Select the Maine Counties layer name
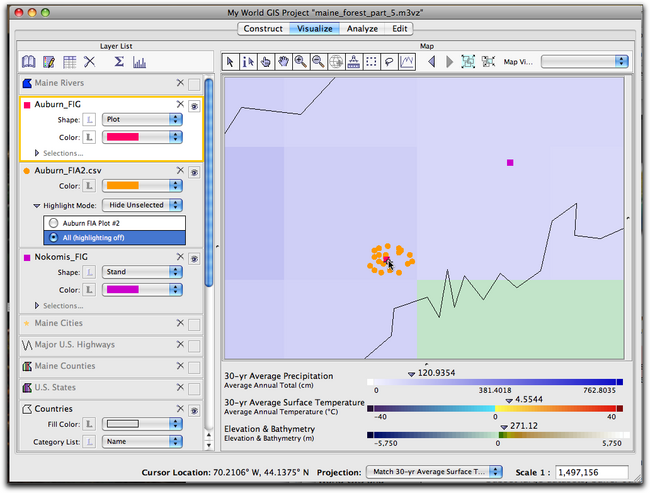This screenshot has width=650, height=493. point(65,366)
